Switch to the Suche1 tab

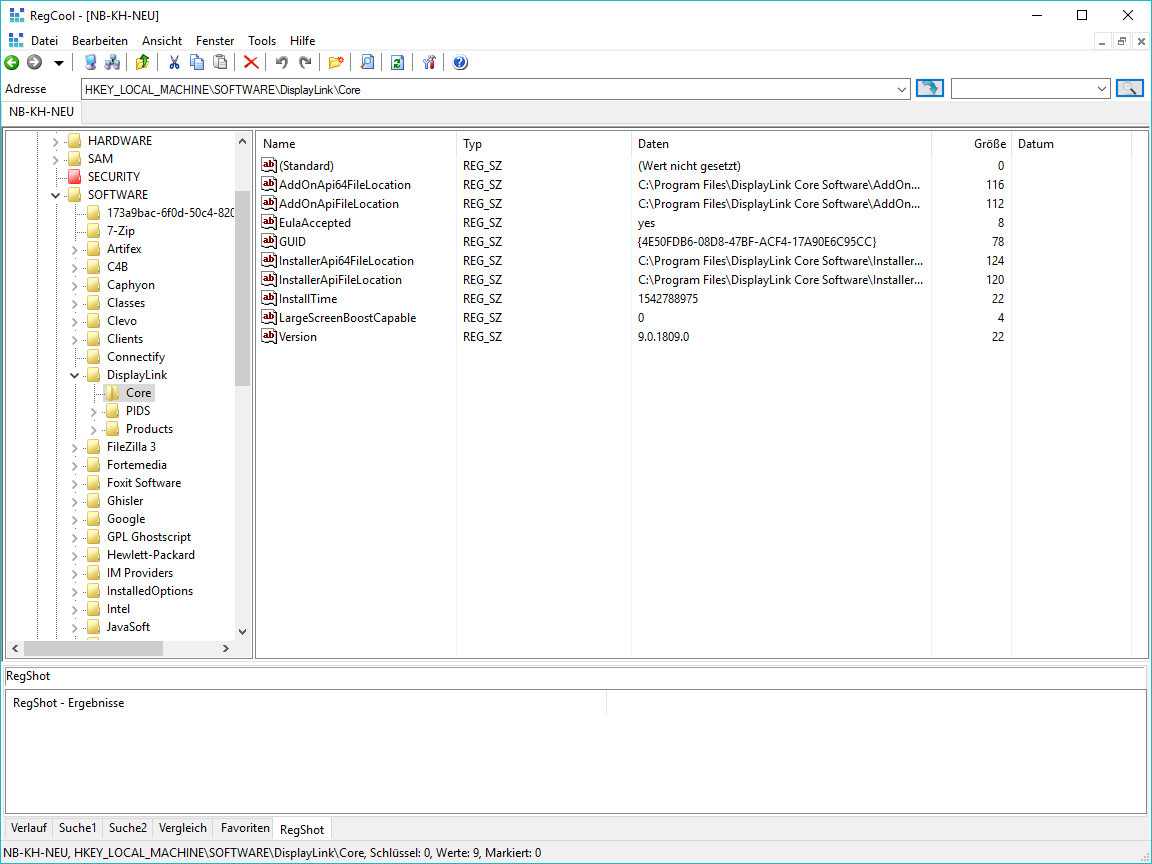pyautogui.click(x=77, y=828)
